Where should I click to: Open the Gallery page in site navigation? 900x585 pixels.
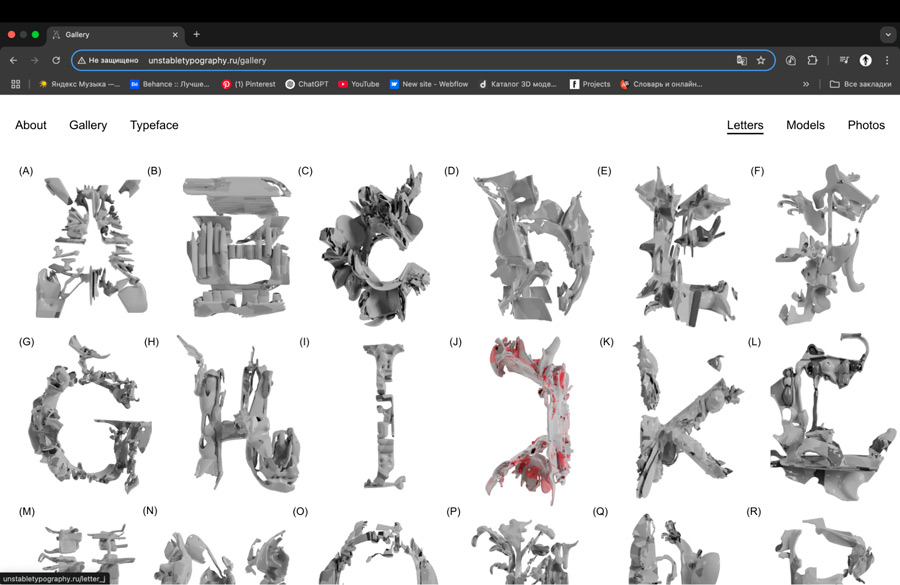(88, 125)
